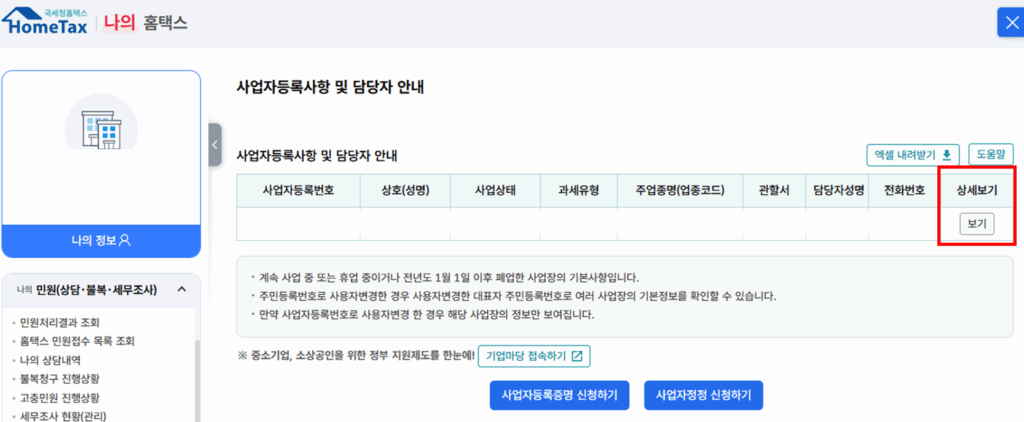Open 나의 정보 button
Image resolution: width=1024 pixels, height=422 pixels.
[x=101, y=240]
